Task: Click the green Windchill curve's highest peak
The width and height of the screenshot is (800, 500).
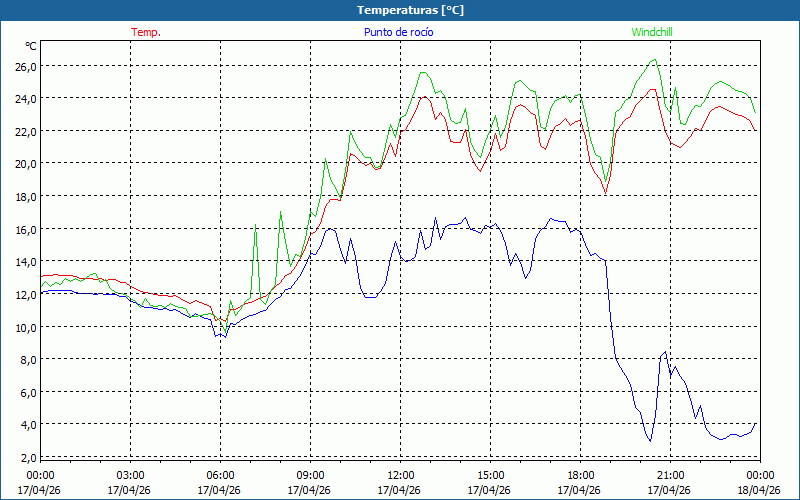Action: [x=655, y=59]
